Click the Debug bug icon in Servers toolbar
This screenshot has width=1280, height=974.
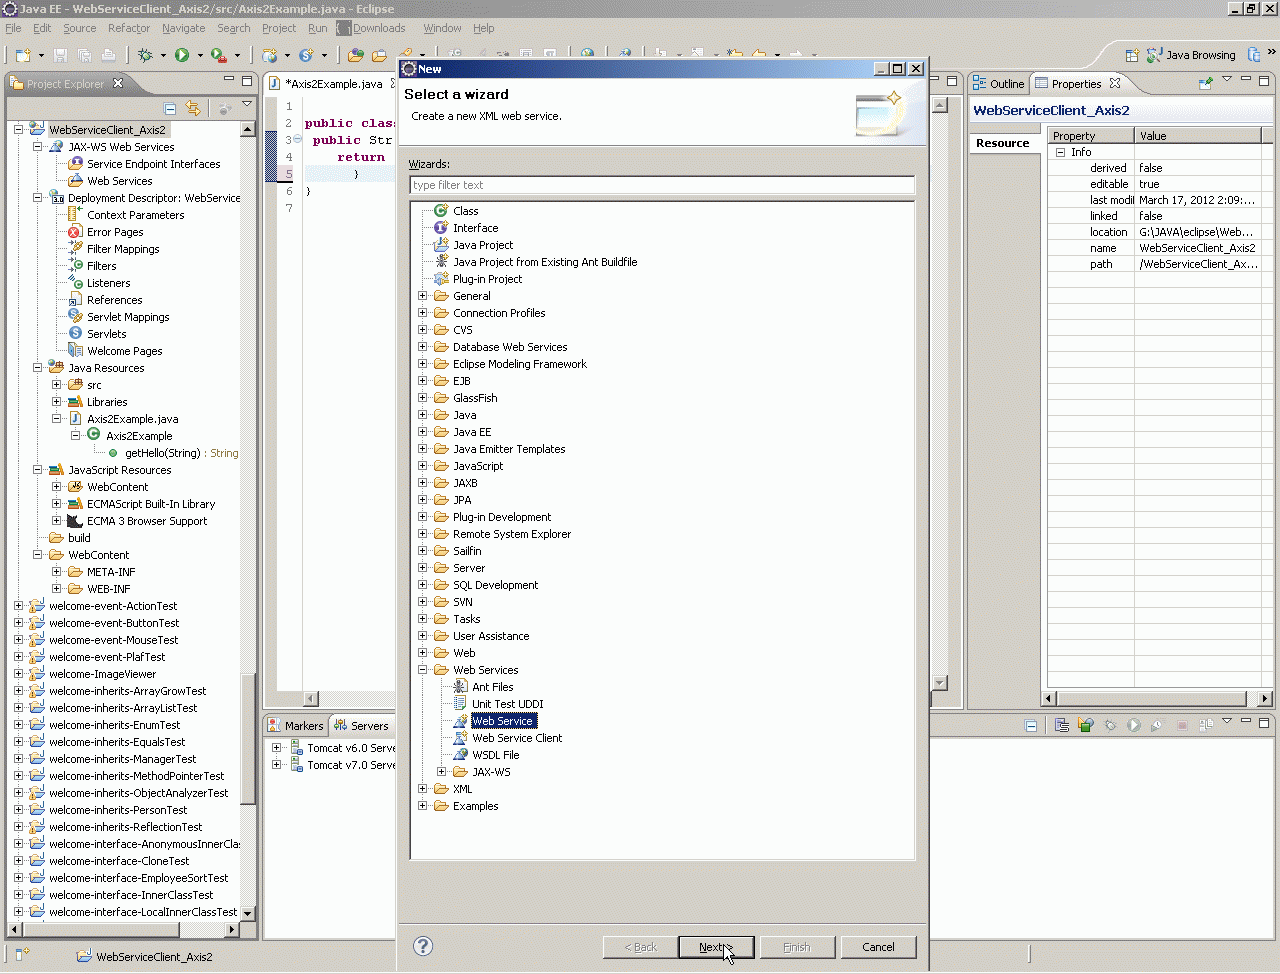tap(1110, 725)
